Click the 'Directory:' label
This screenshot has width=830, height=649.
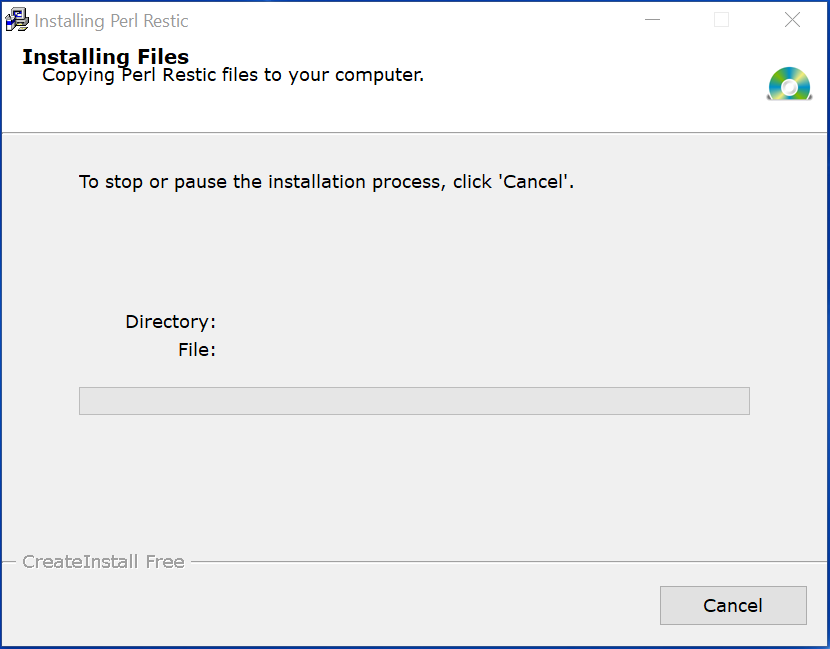[170, 321]
